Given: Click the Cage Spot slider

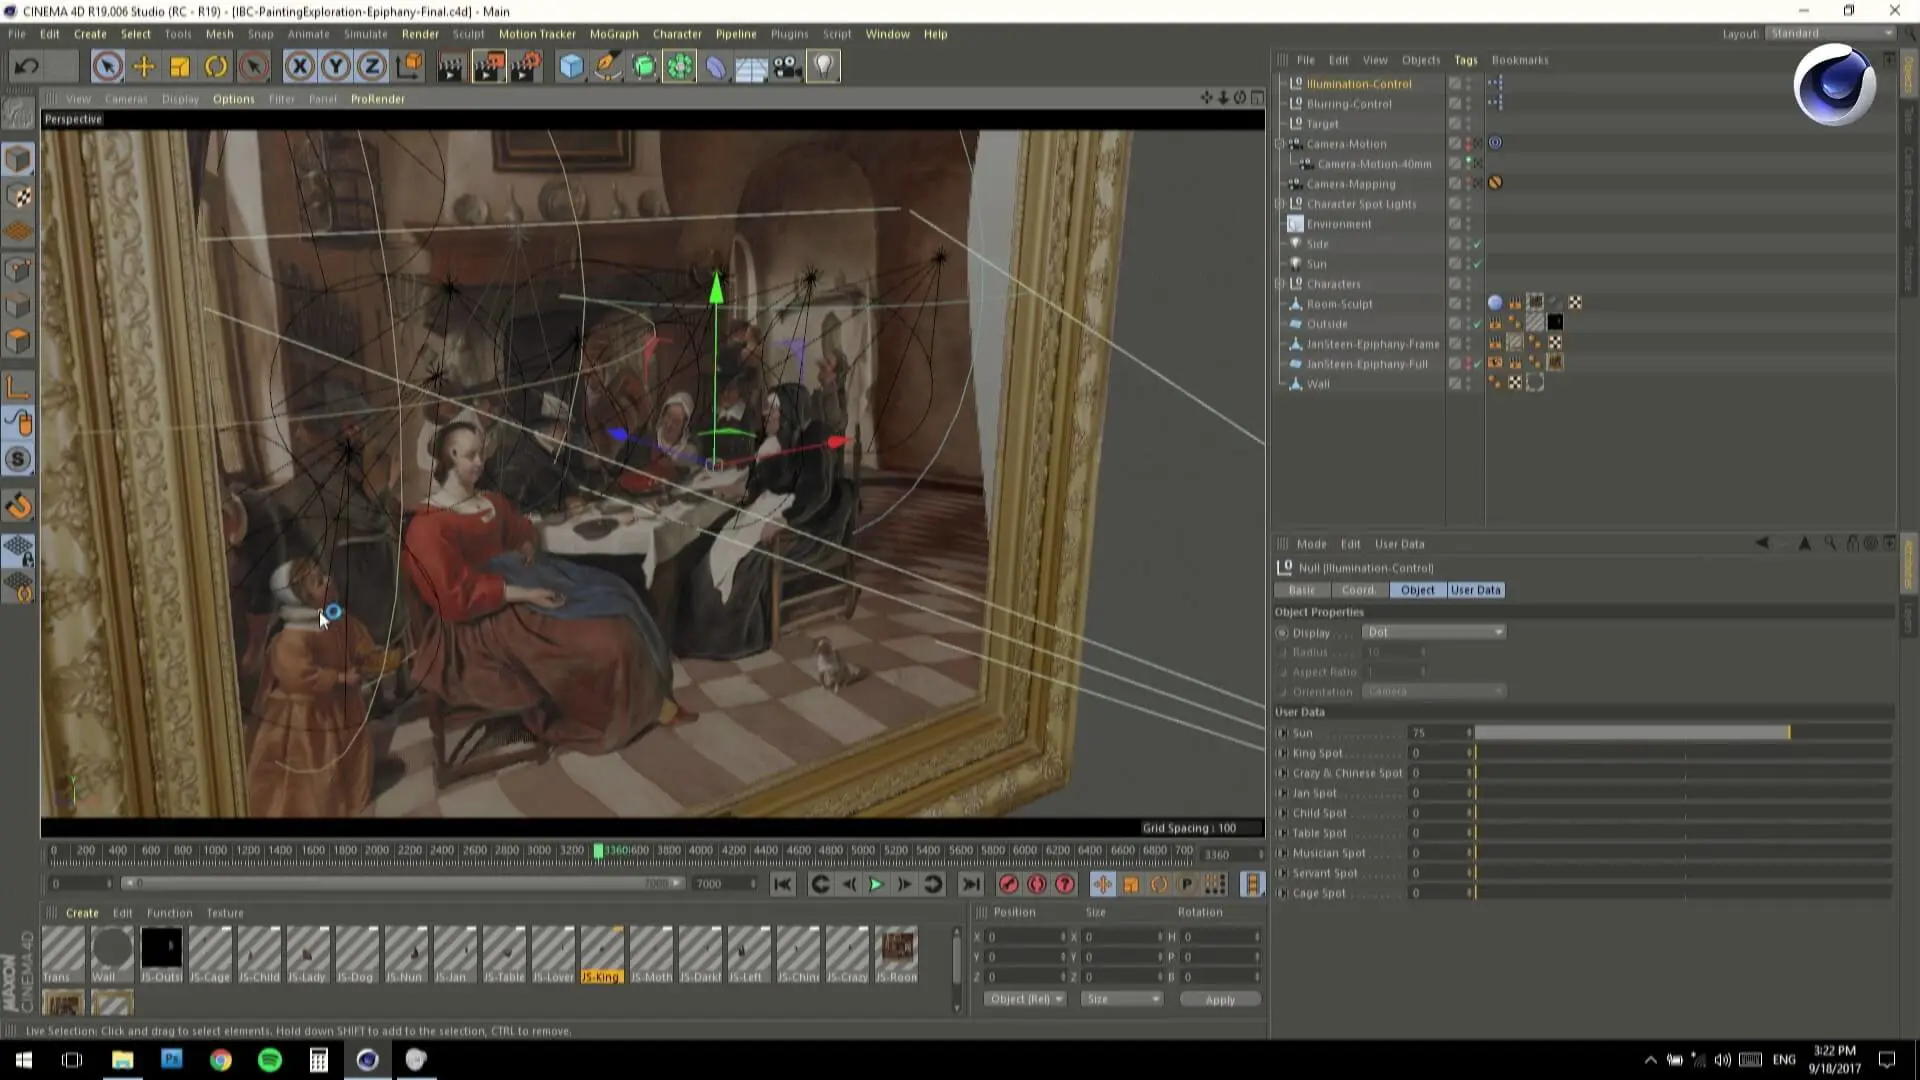Looking at the screenshot, I should tap(1683, 893).
